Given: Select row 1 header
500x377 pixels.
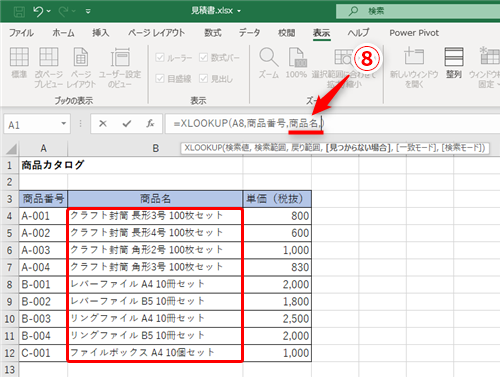Looking at the screenshot, I should click(9, 165).
